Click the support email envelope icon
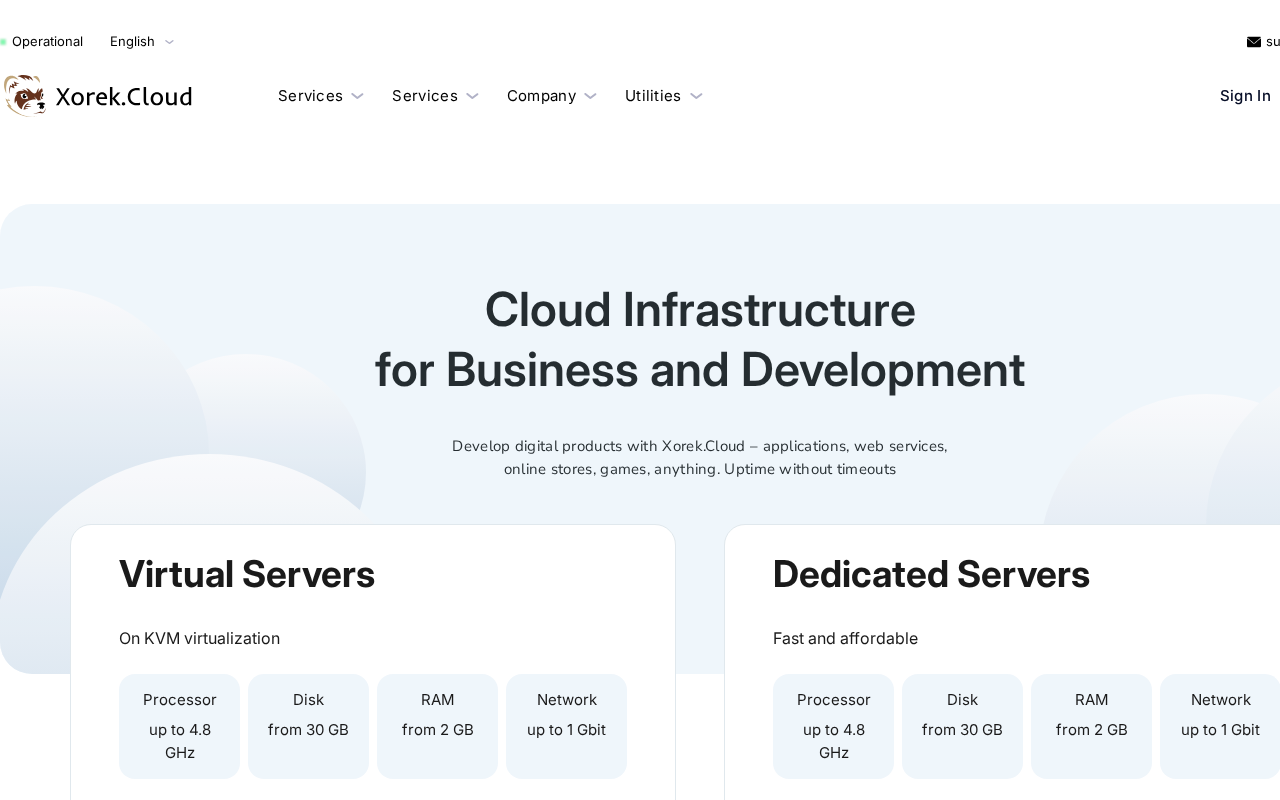This screenshot has width=1280, height=800. click(1253, 42)
